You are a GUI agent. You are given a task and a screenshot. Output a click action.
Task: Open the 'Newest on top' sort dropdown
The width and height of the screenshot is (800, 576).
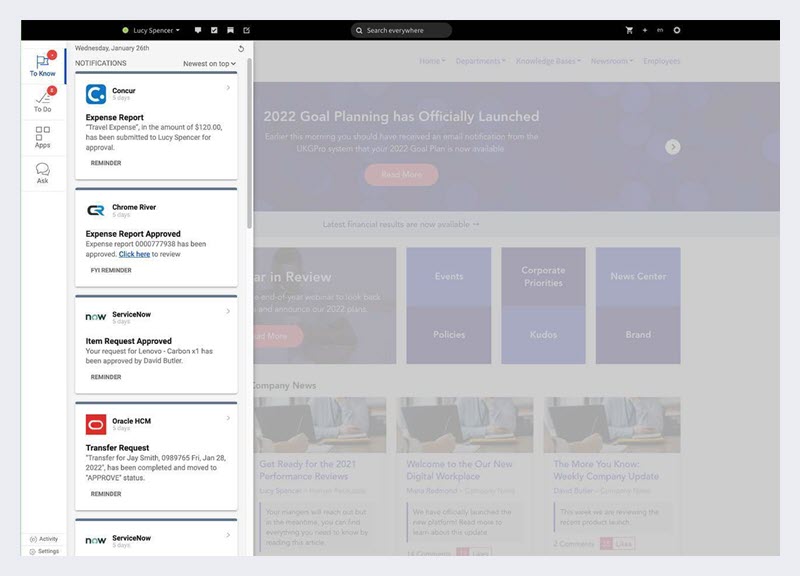click(x=209, y=64)
